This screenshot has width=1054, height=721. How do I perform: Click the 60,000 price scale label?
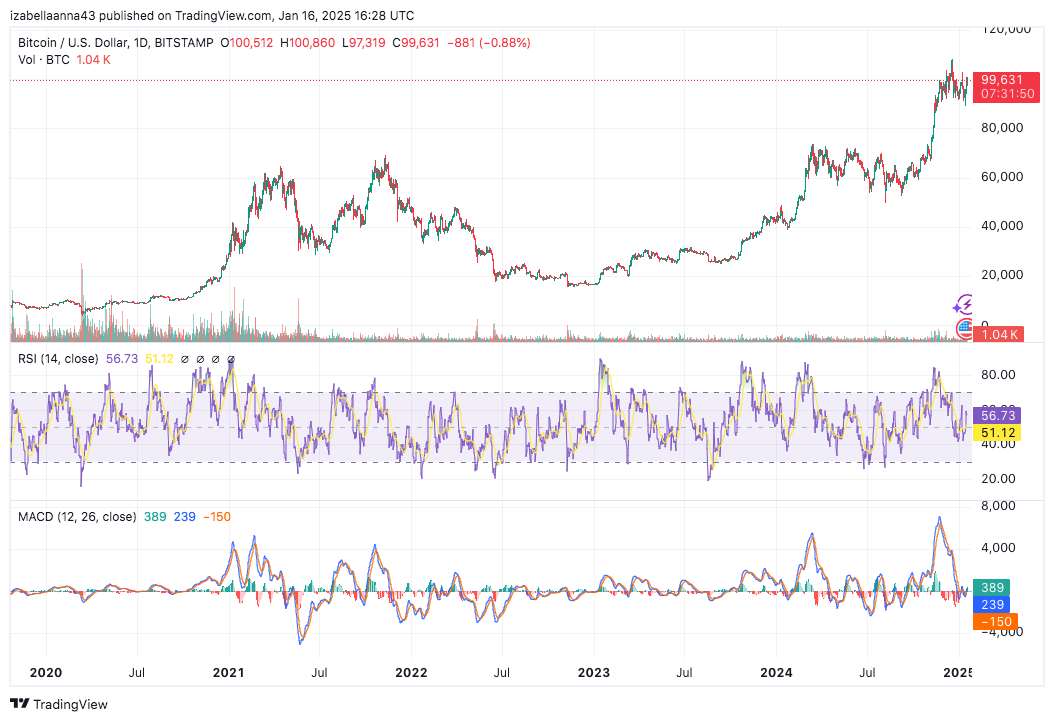tap(1002, 177)
